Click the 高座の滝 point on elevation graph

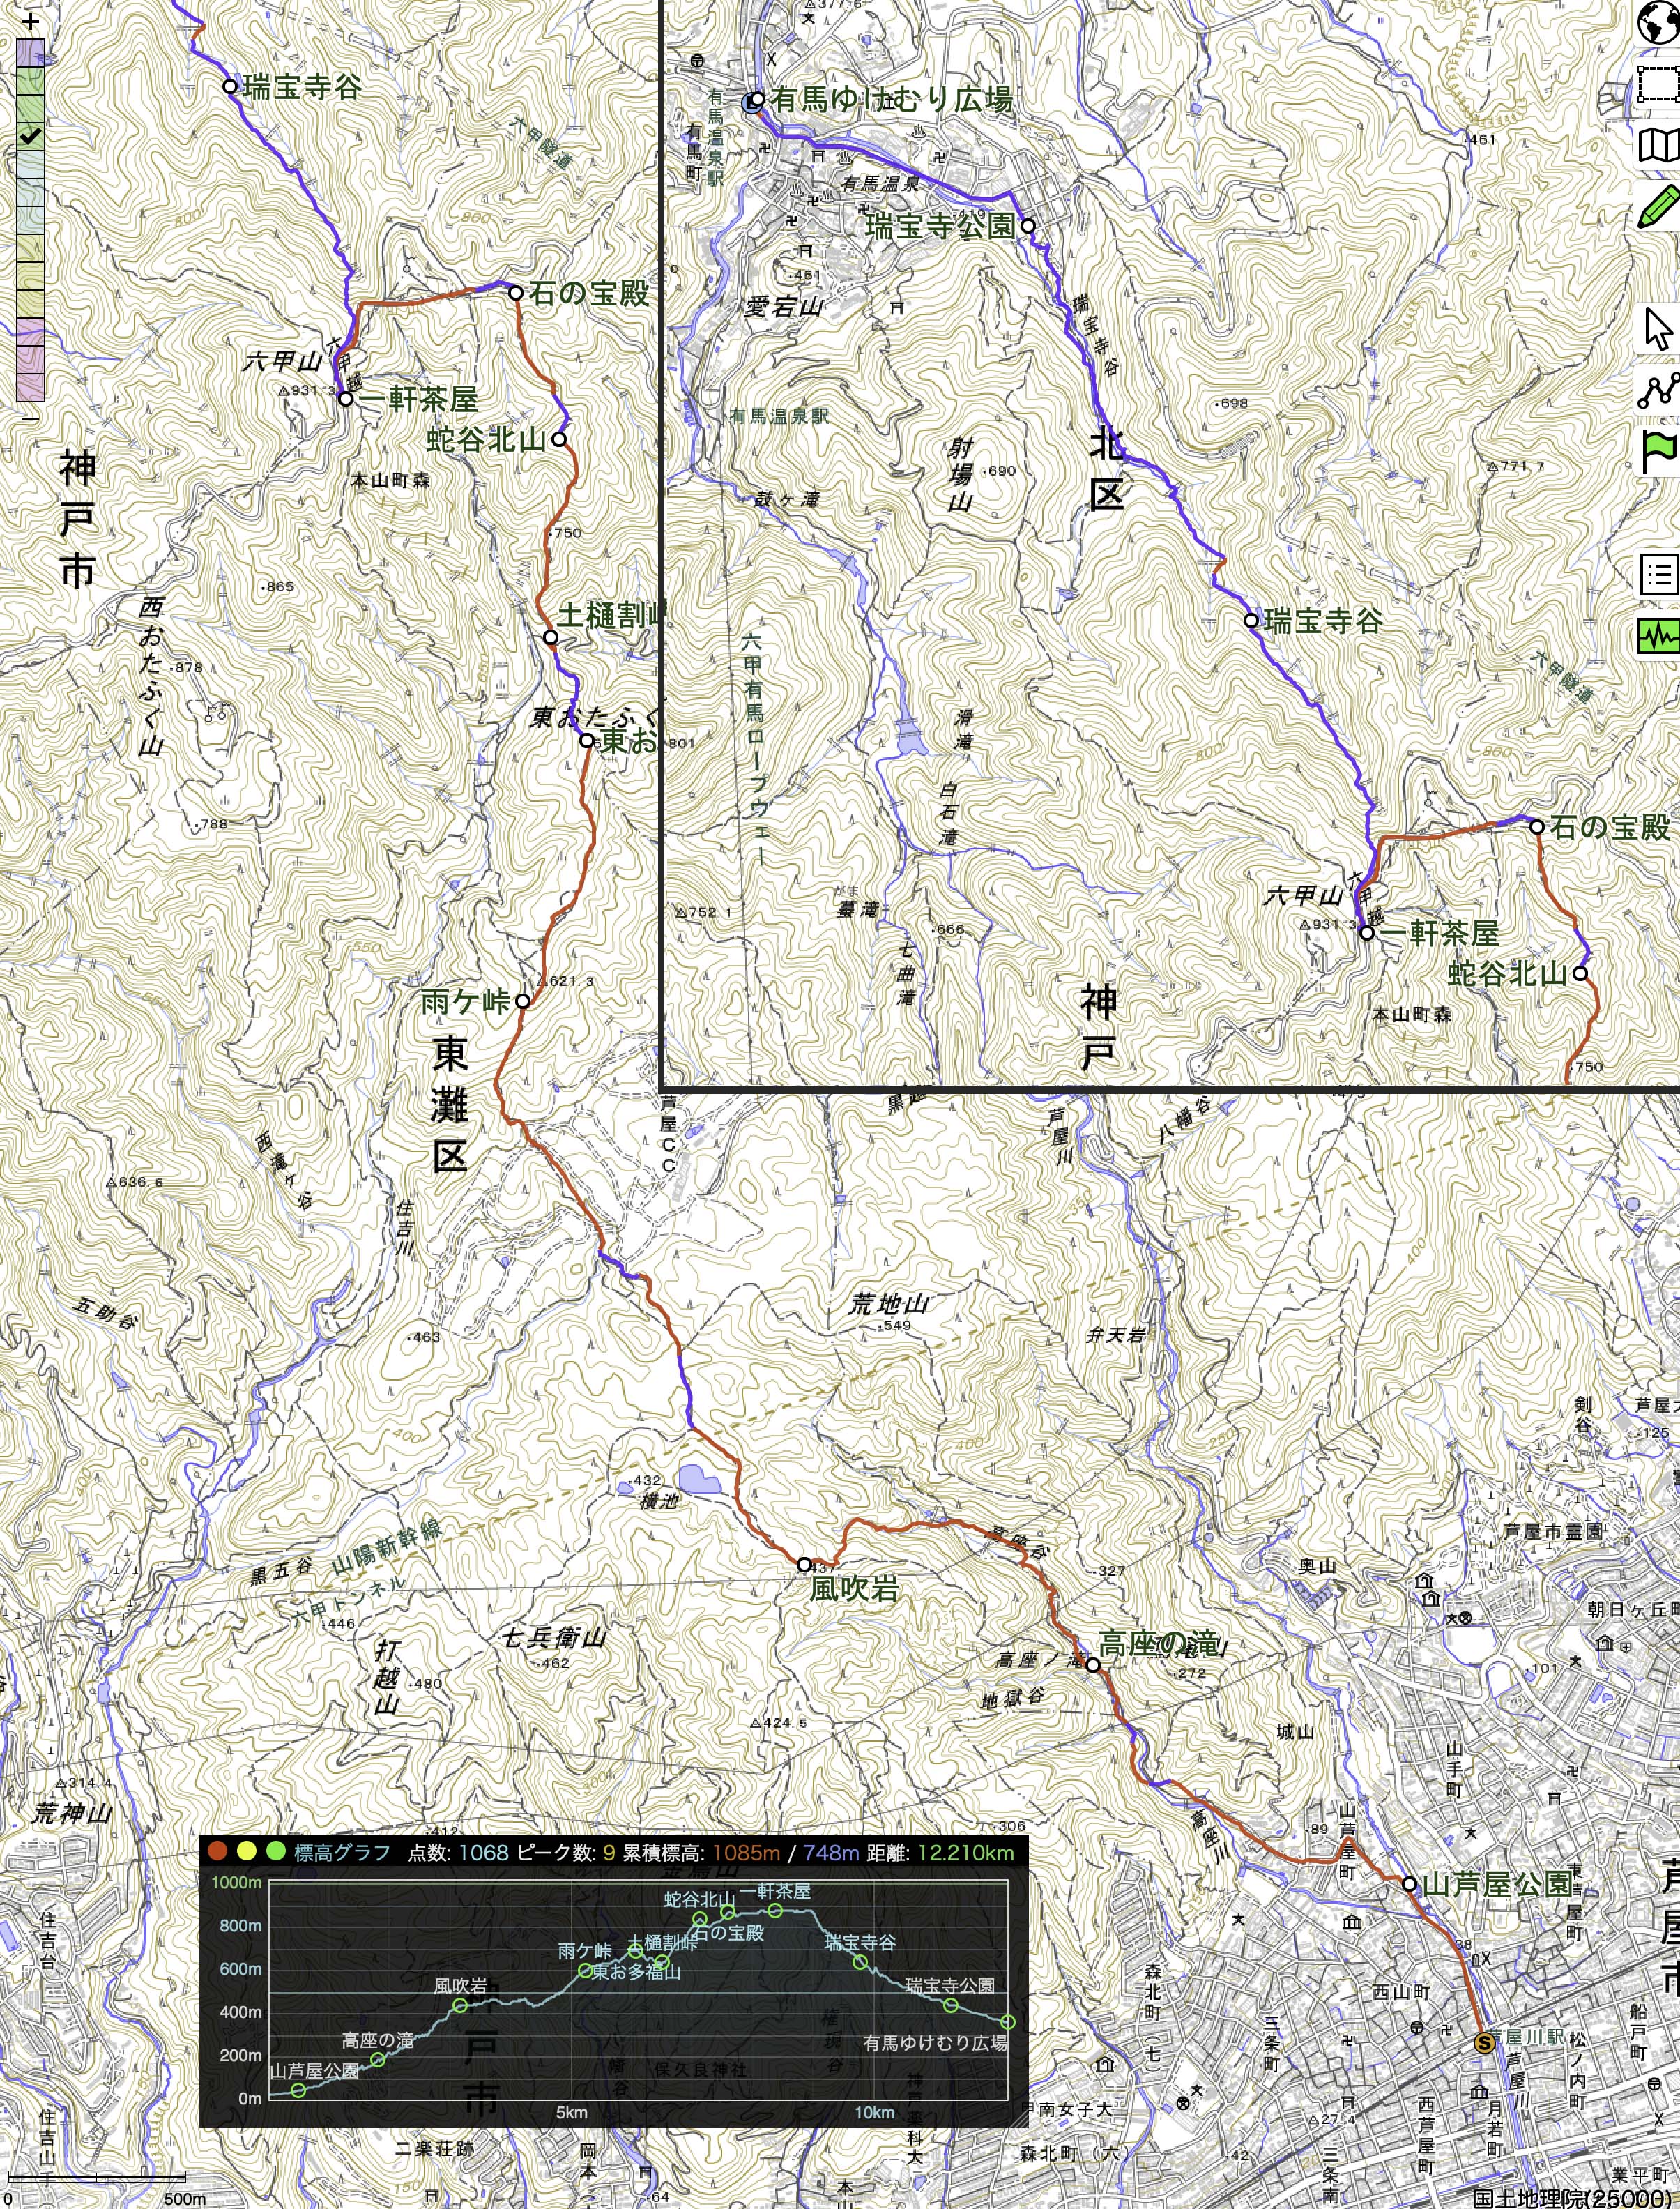point(378,2060)
